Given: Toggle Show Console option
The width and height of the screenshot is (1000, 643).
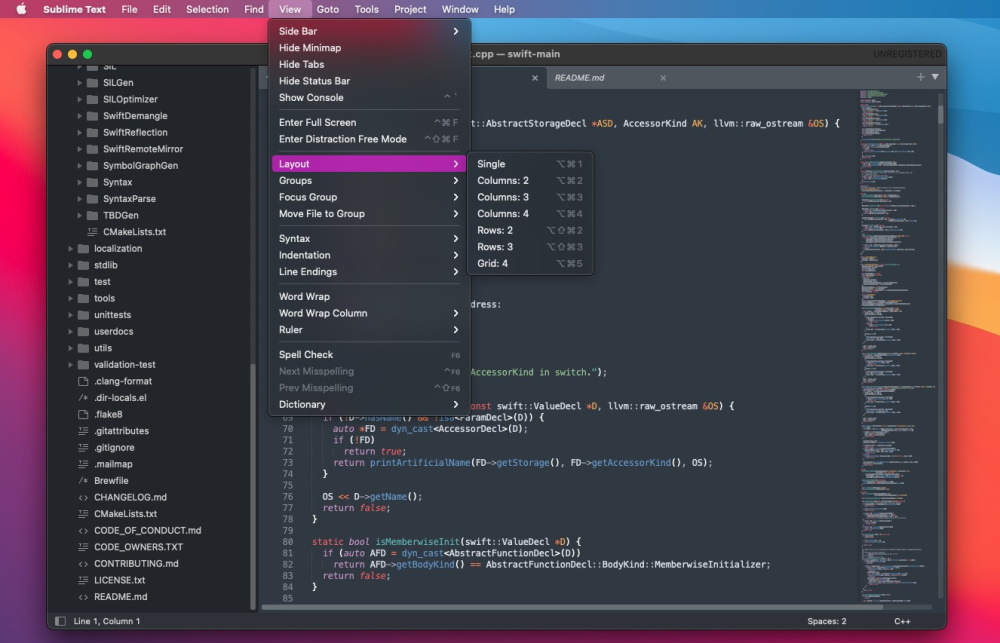Looking at the screenshot, I should coord(369,98).
